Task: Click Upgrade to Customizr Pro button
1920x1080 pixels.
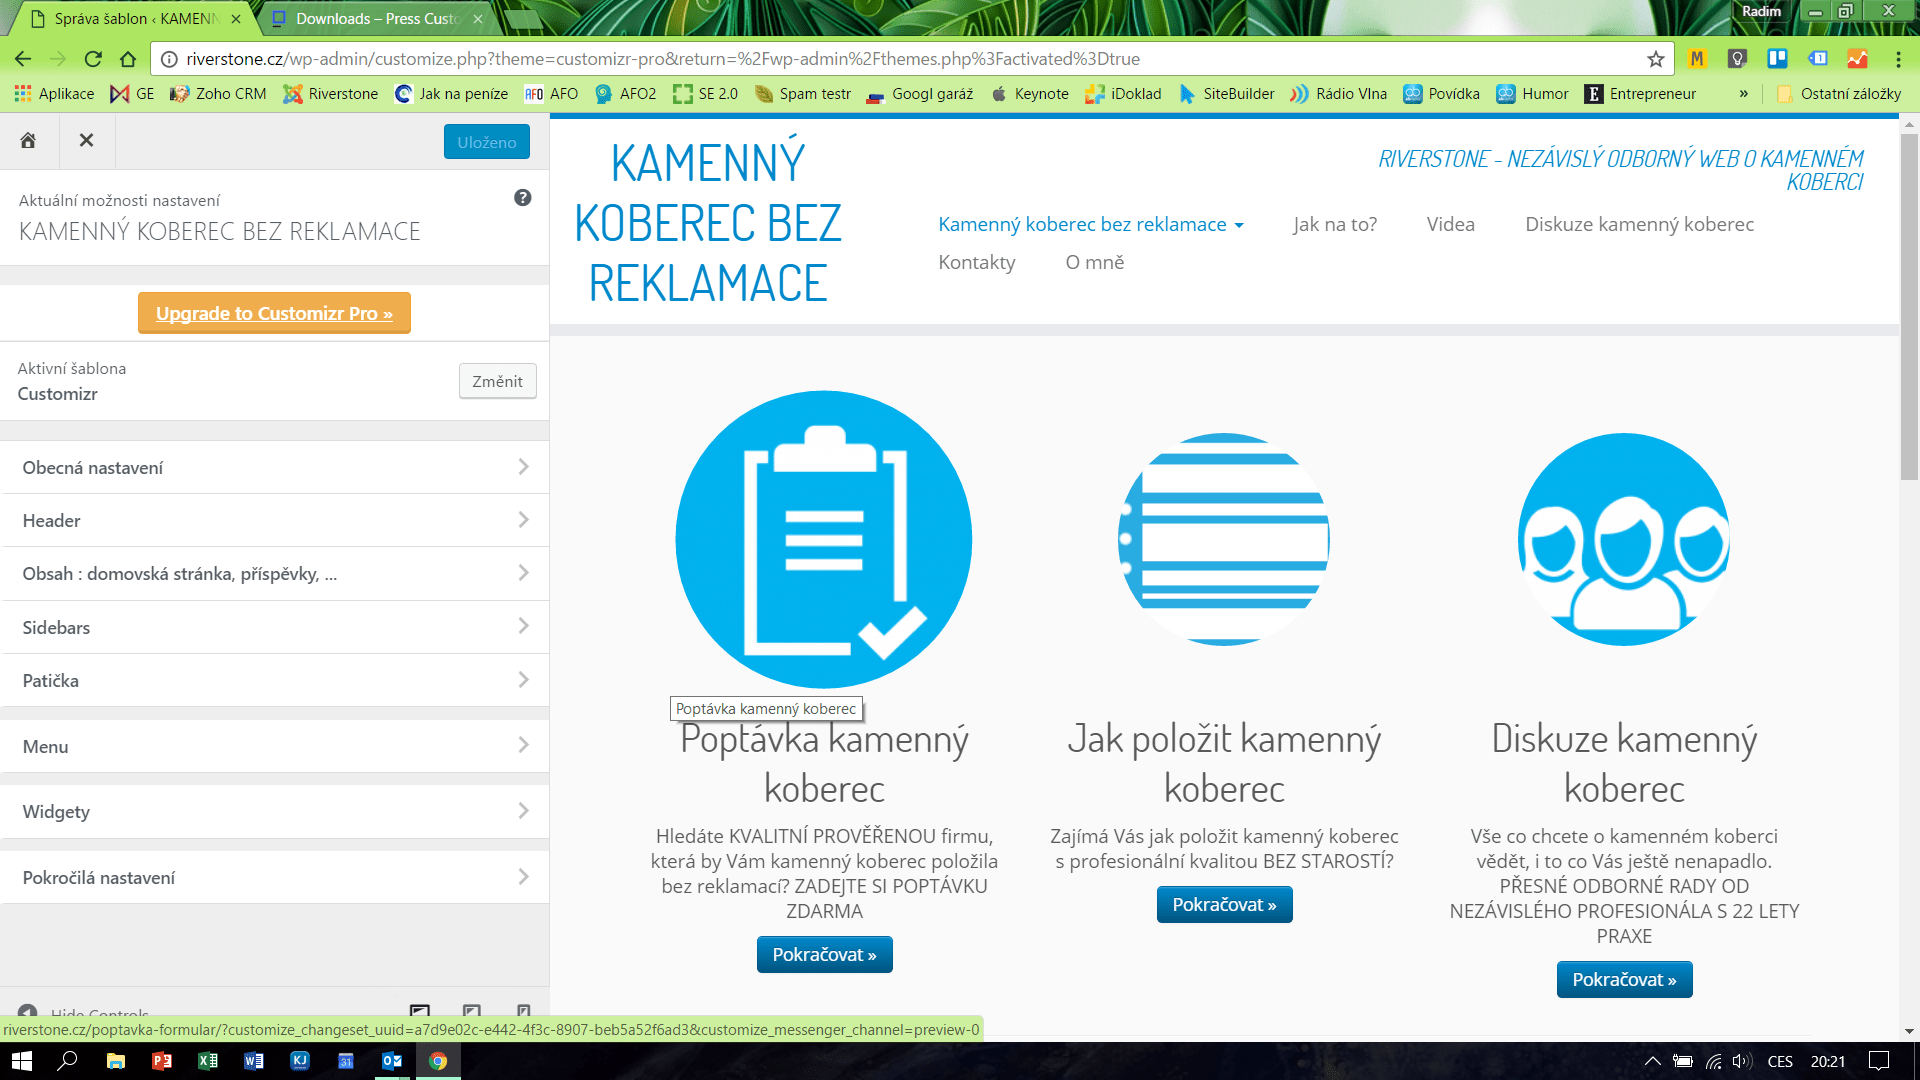Action: [x=274, y=313]
